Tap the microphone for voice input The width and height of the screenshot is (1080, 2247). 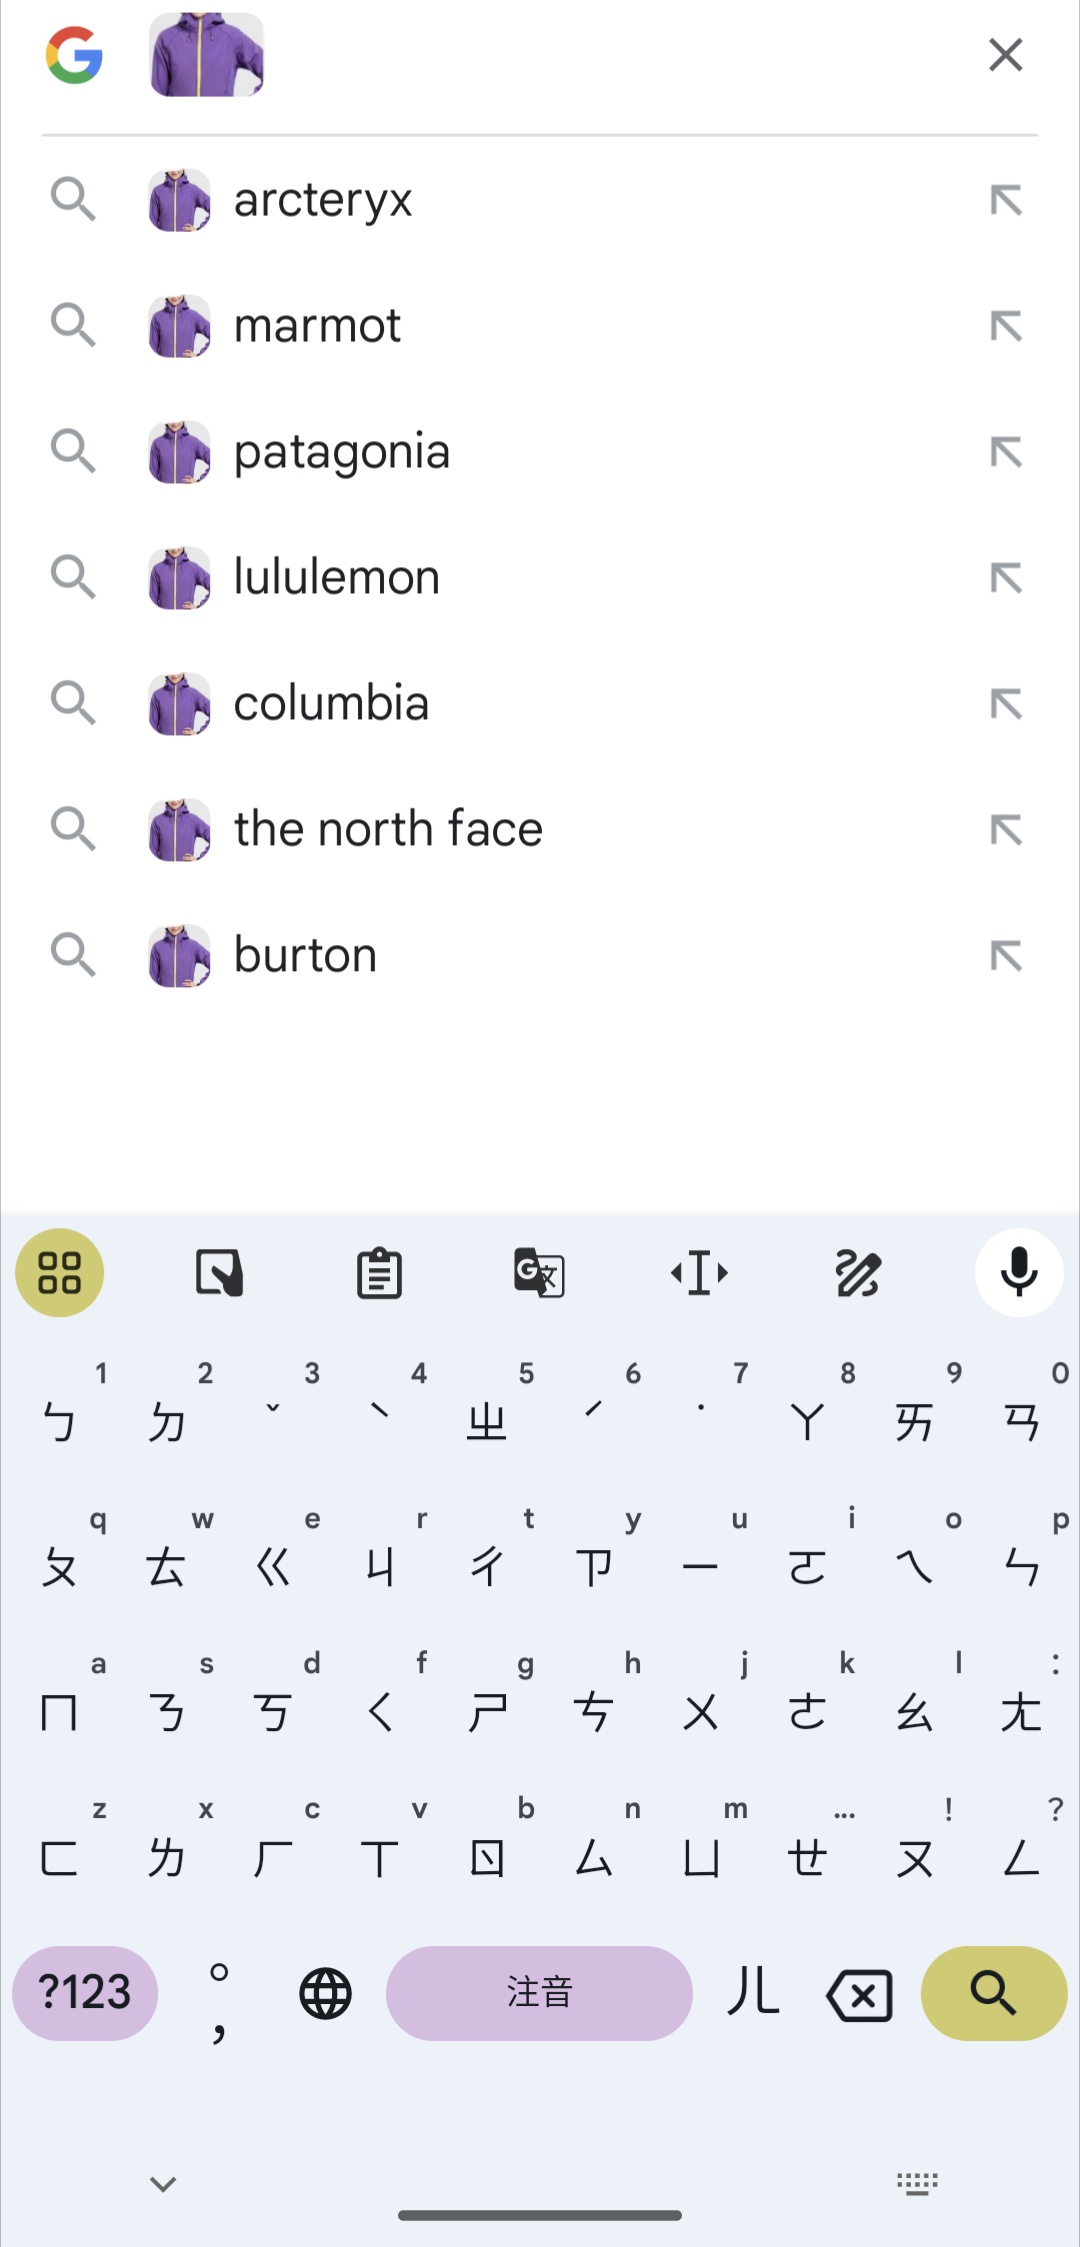tap(1018, 1272)
